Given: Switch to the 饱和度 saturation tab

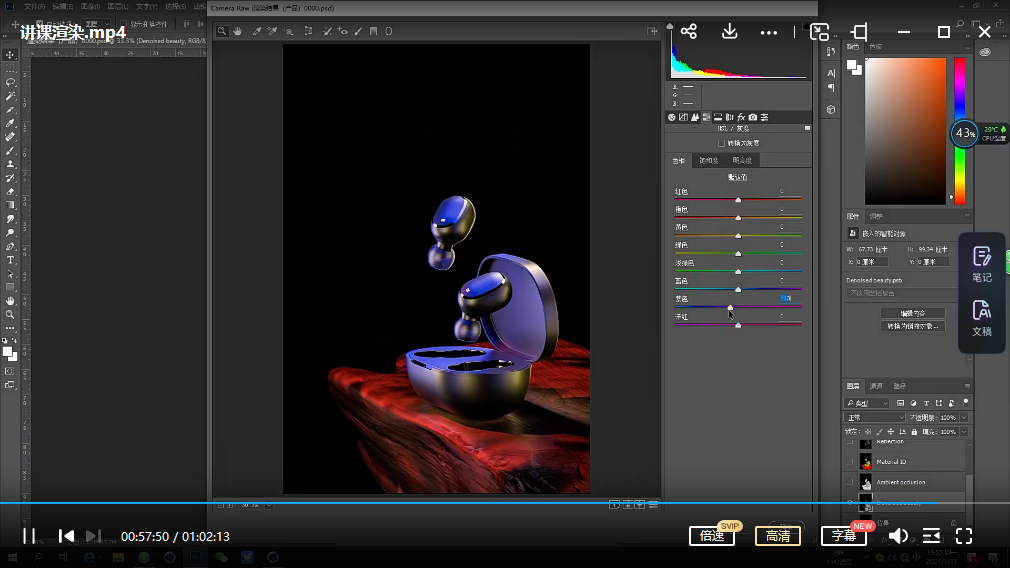Looking at the screenshot, I should [709, 160].
